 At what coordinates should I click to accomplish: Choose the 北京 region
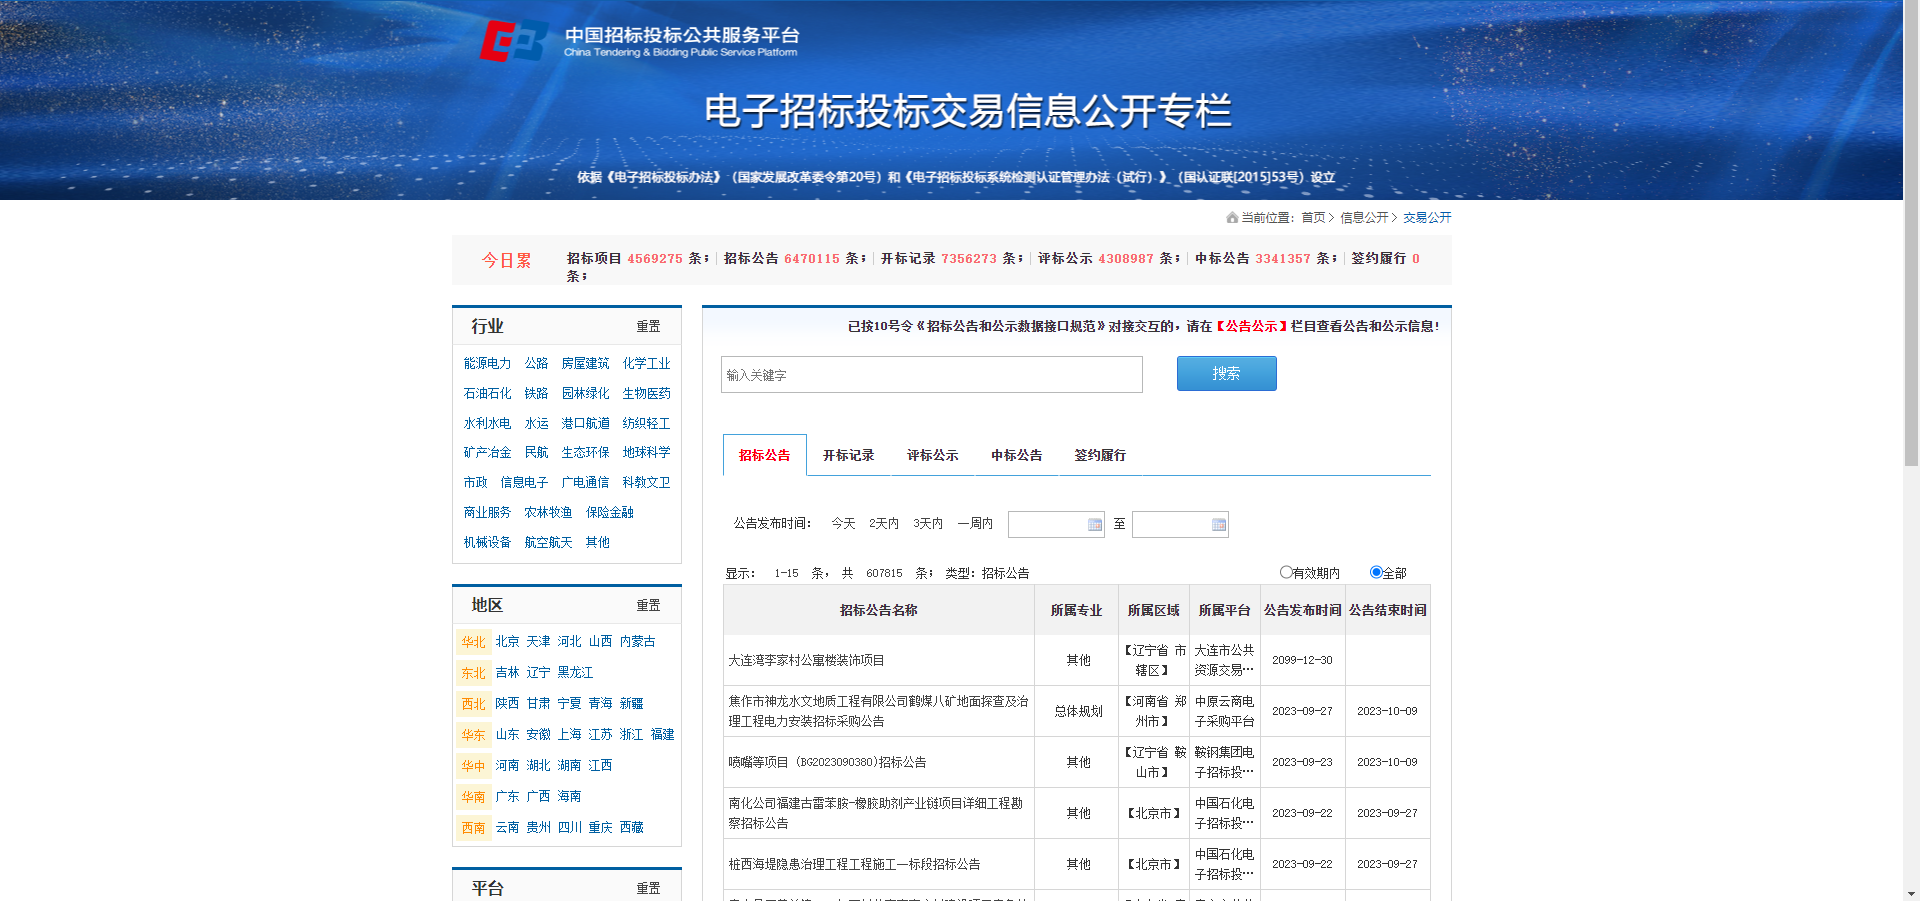(507, 641)
